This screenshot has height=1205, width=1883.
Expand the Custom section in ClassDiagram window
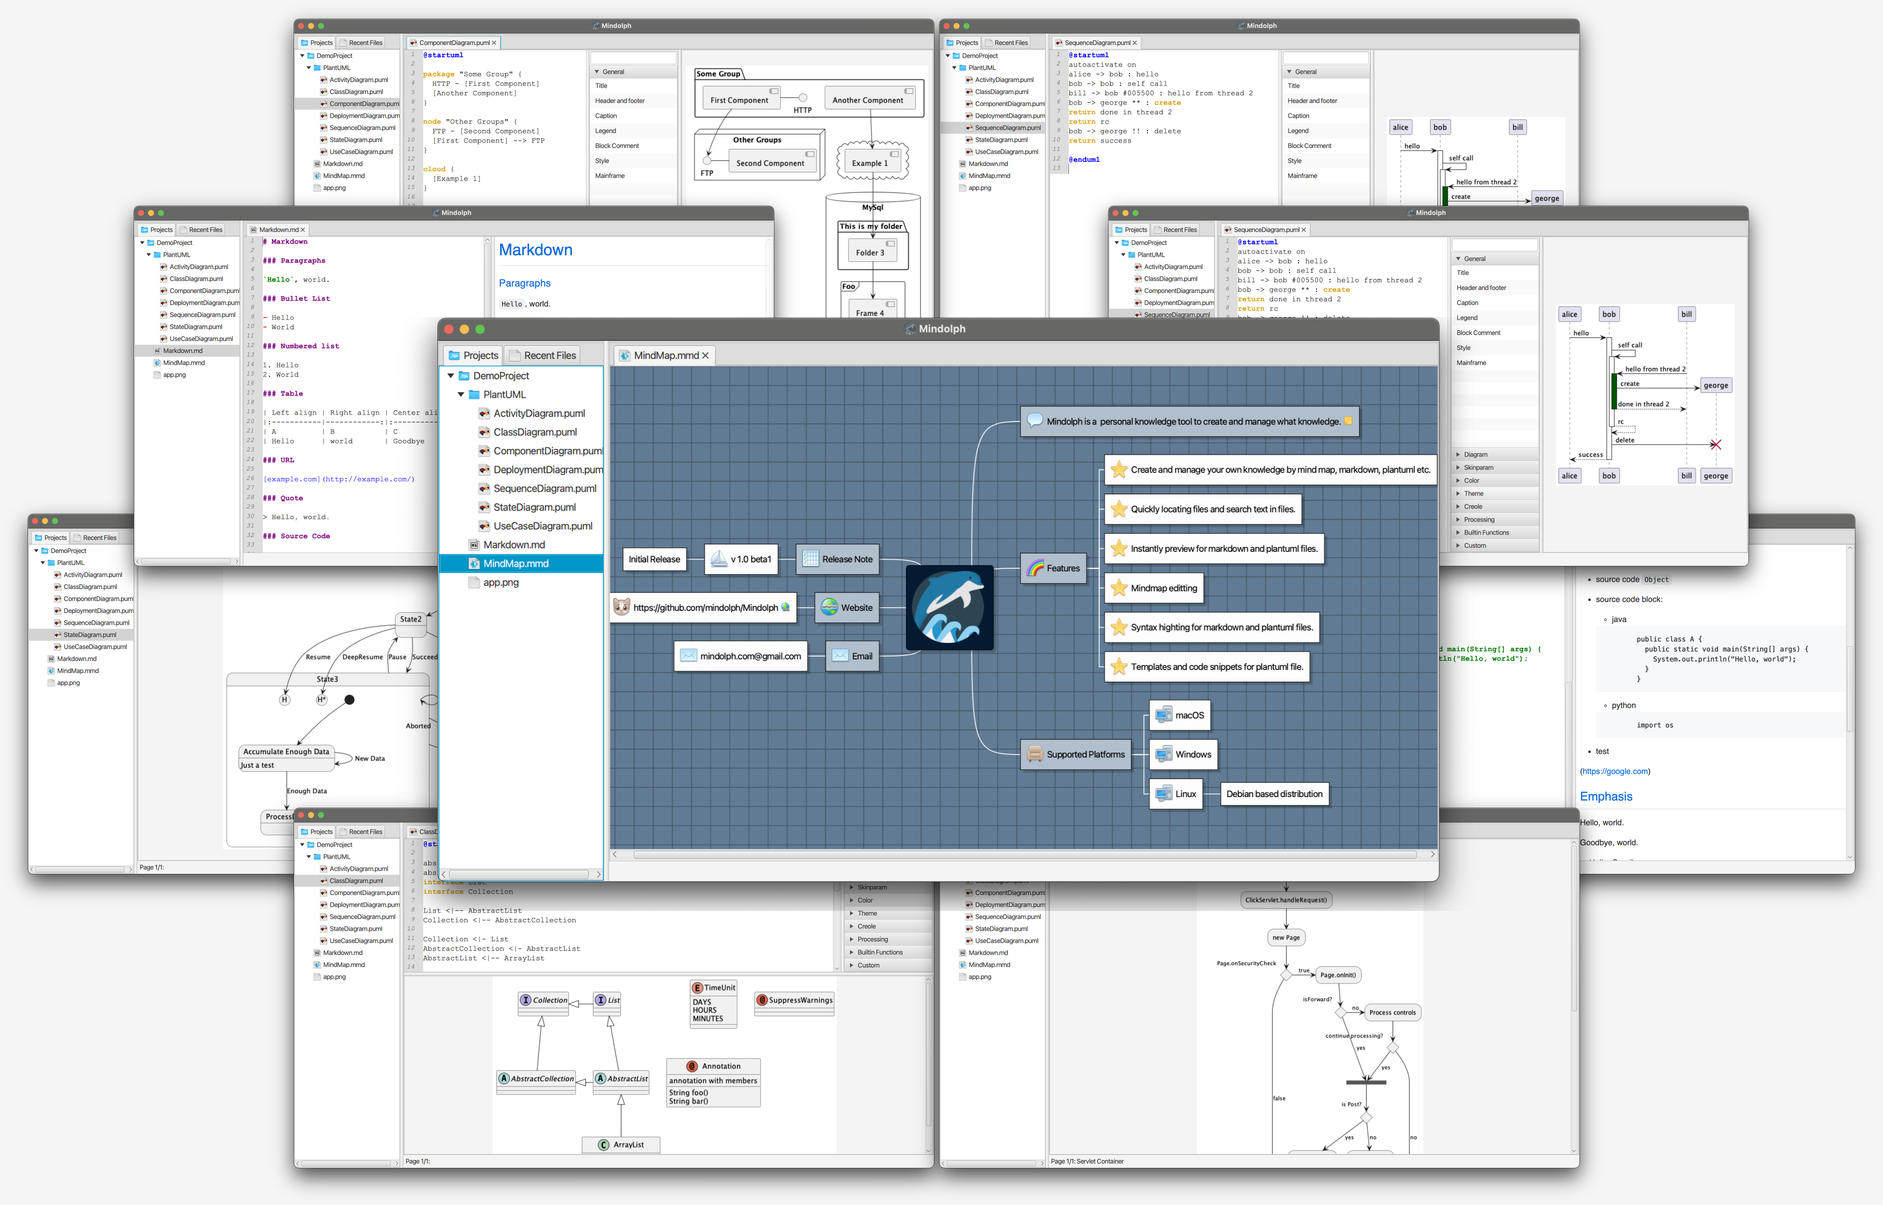pos(851,965)
